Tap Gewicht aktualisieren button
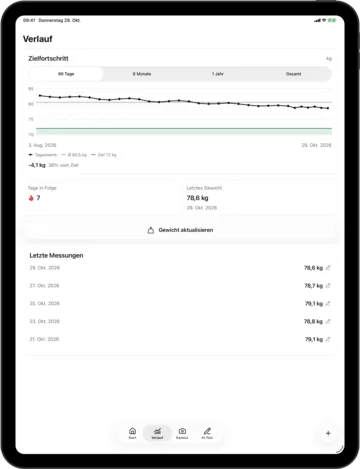The image size is (360, 469). [x=180, y=230]
